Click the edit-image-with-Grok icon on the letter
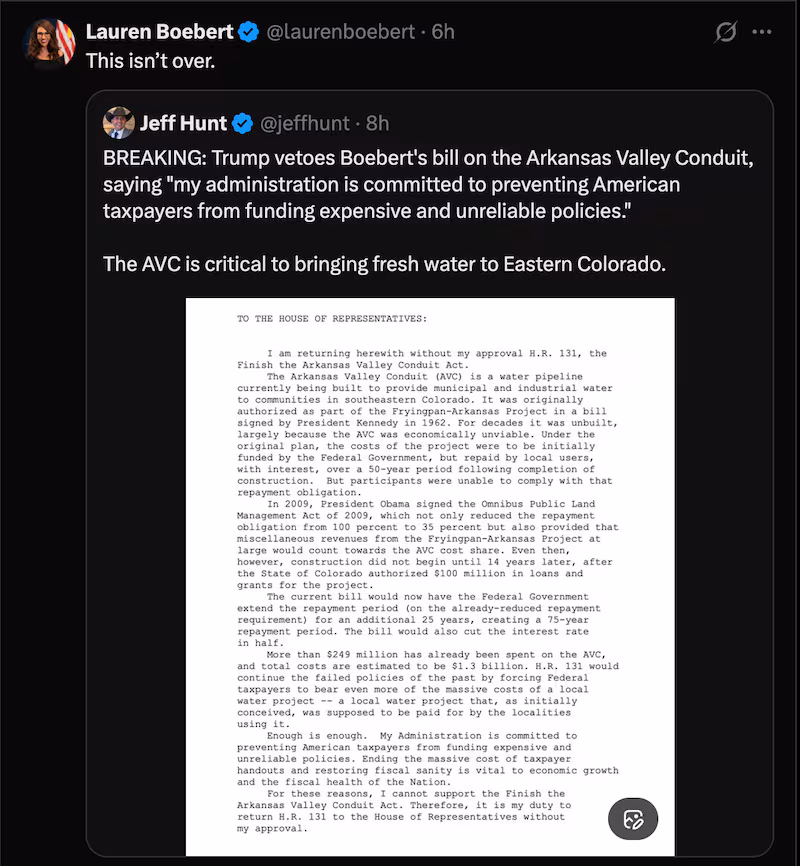The image size is (800, 866). click(631, 818)
